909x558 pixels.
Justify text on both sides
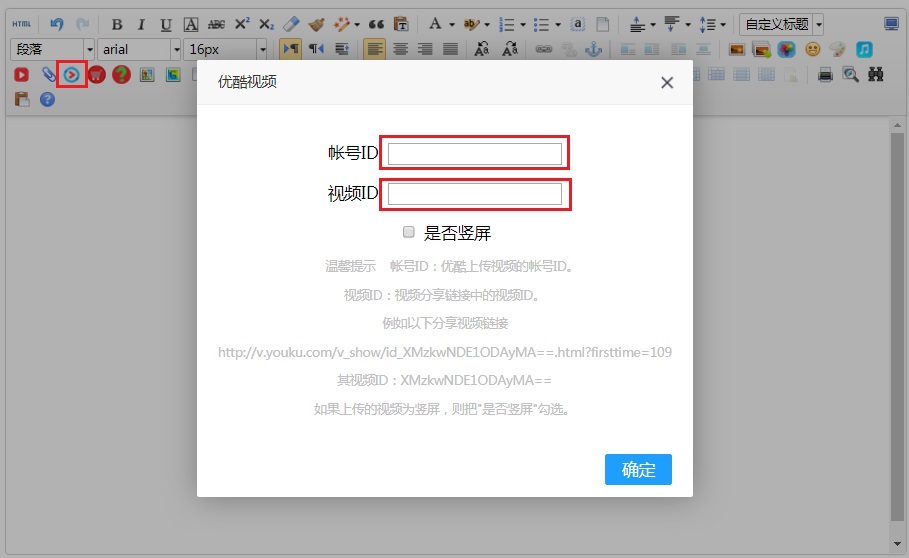click(x=450, y=49)
